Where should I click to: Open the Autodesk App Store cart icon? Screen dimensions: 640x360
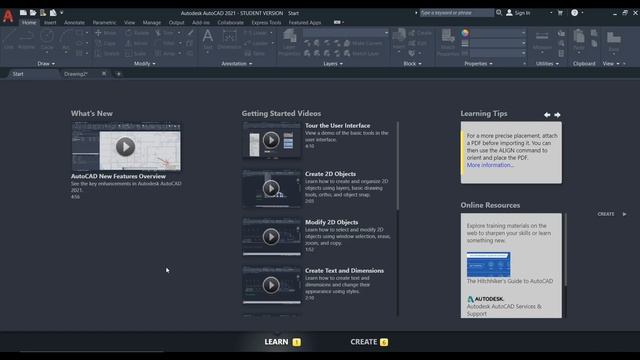560,13
